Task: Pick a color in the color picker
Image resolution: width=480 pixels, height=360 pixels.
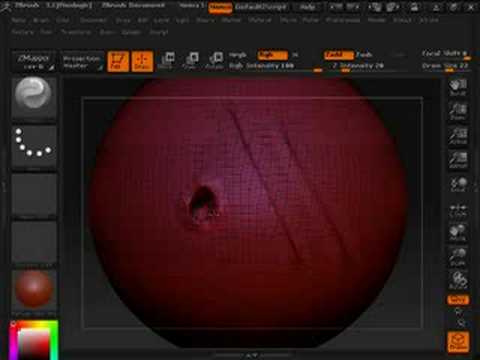Action: tap(34, 340)
